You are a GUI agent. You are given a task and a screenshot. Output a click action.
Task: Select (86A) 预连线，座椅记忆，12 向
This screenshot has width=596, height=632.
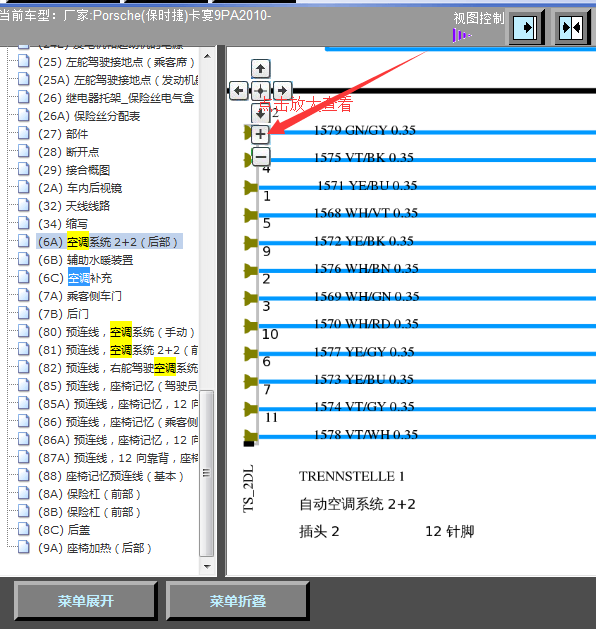(118, 440)
